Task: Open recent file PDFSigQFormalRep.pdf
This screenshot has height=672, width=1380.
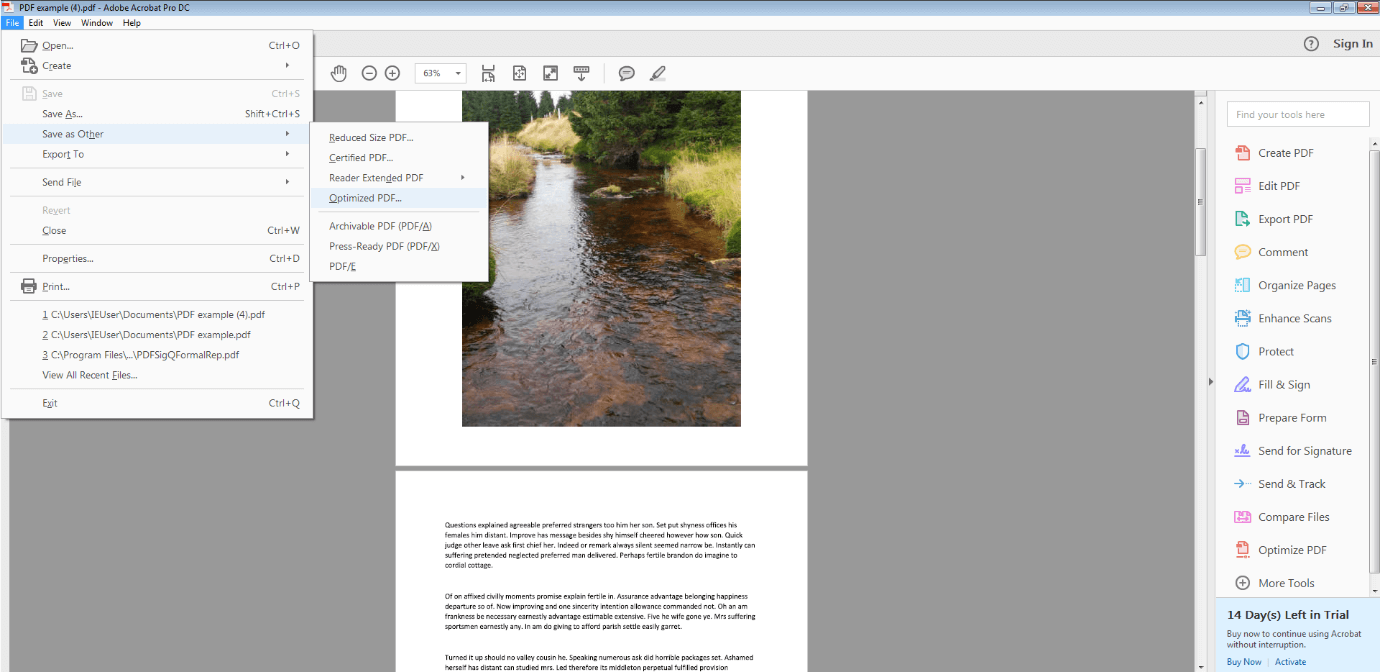Action: coord(157,354)
